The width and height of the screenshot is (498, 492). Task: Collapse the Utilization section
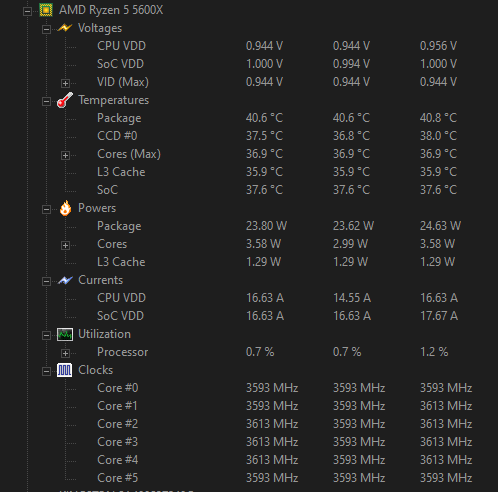(46, 335)
